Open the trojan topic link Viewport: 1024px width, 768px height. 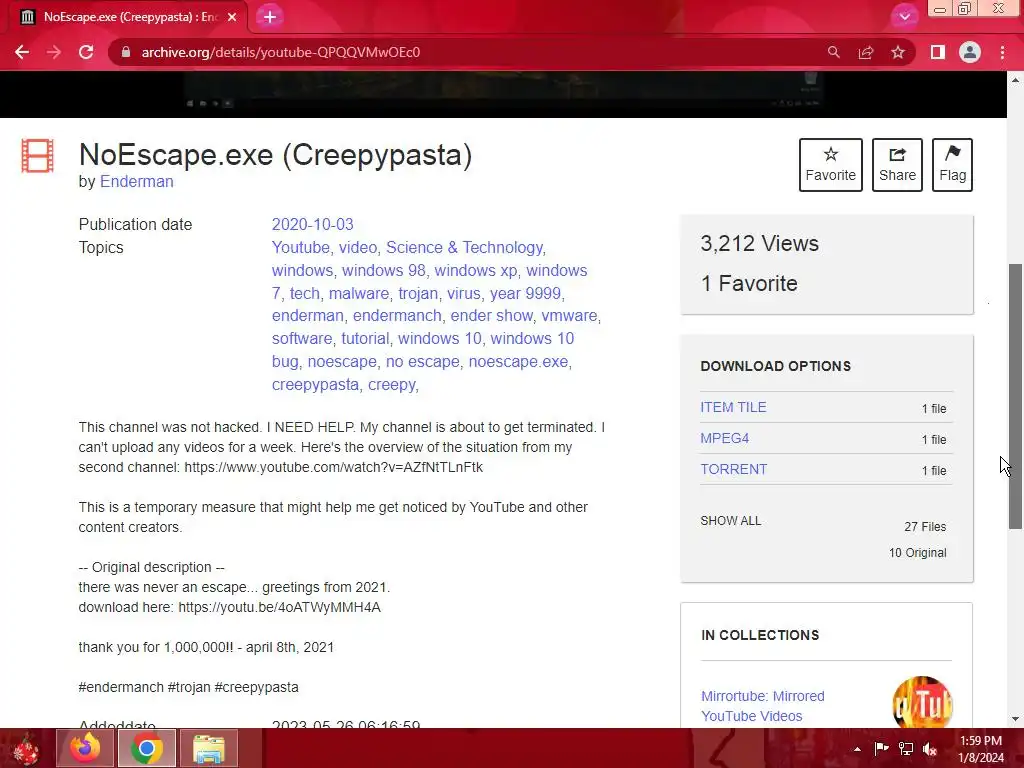point(418,293)
